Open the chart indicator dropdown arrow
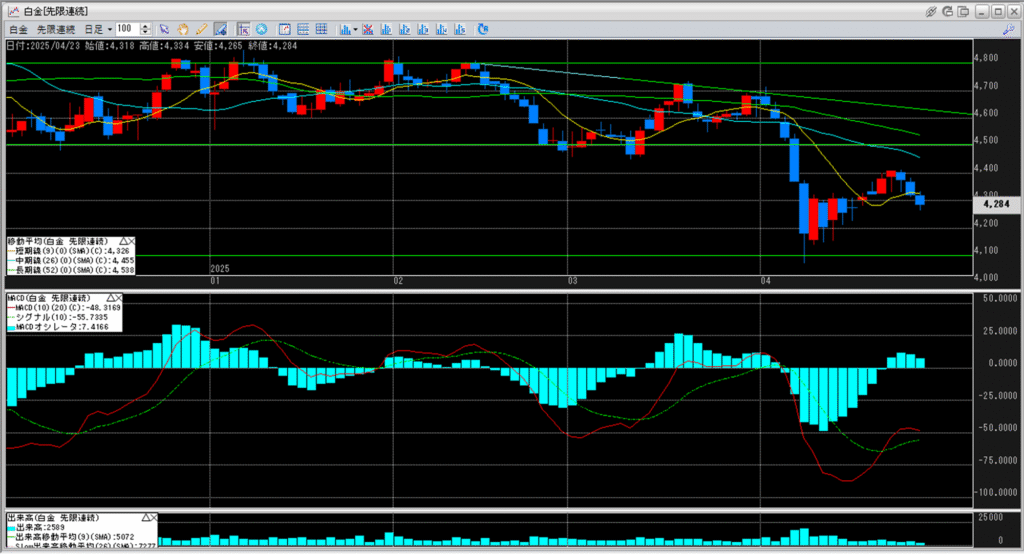Image resolution: width=1024 pixels, height=554 pixels. [355, 29]
